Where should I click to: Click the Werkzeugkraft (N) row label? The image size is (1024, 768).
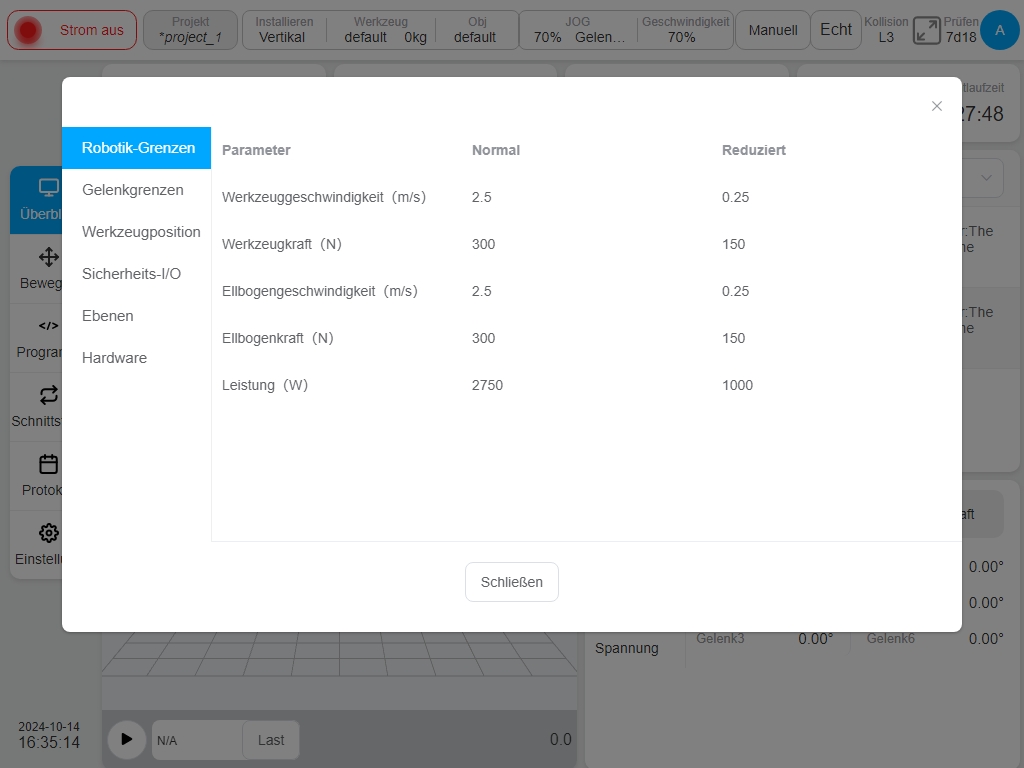pos(281,244)
